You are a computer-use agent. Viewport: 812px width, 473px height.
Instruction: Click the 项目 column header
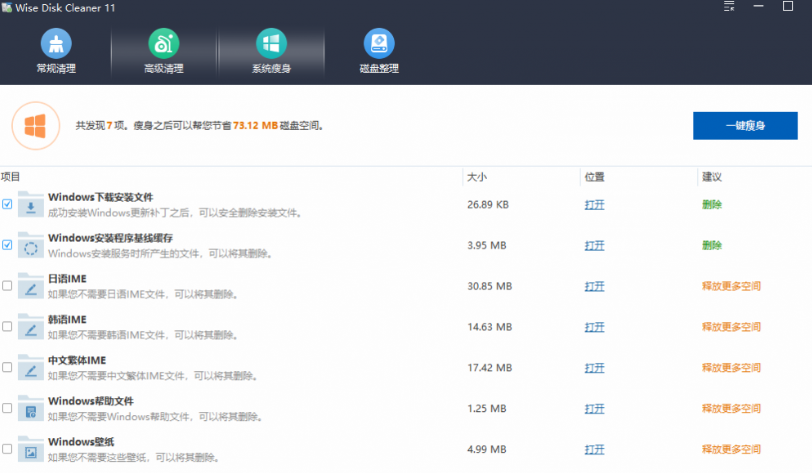(10, 177)
